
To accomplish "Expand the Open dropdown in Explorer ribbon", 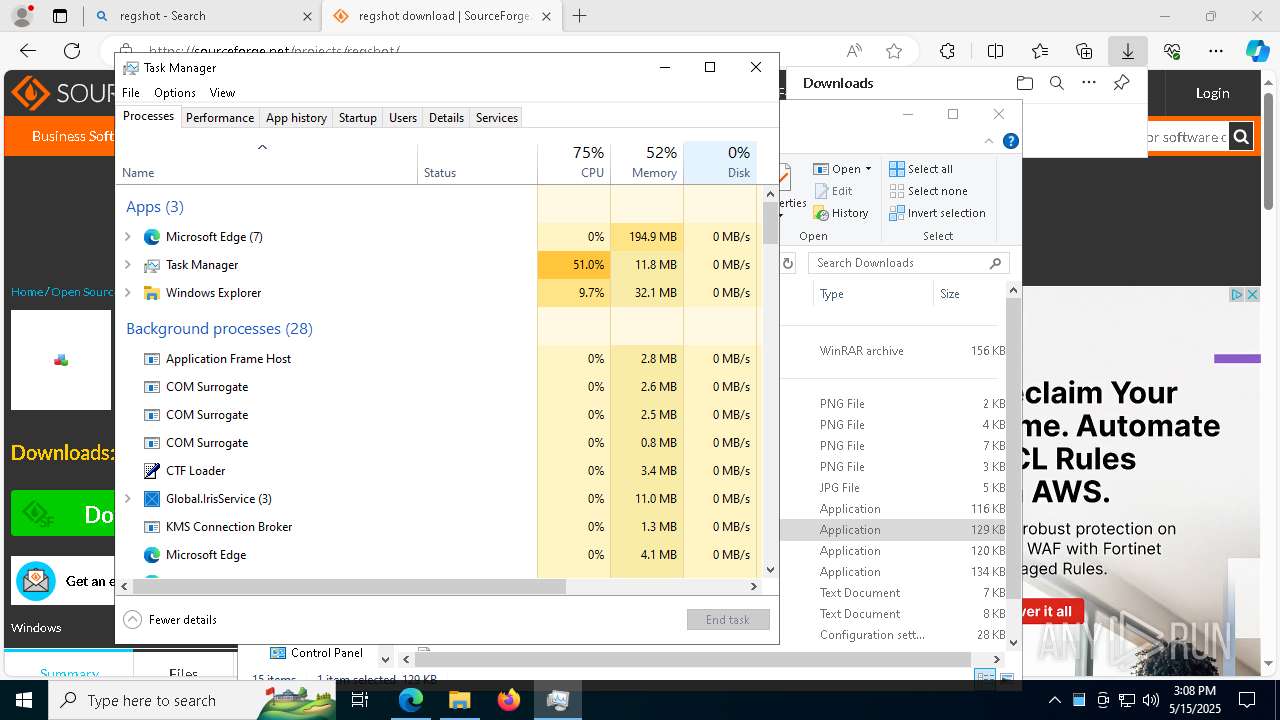I will tap(868, 169).
